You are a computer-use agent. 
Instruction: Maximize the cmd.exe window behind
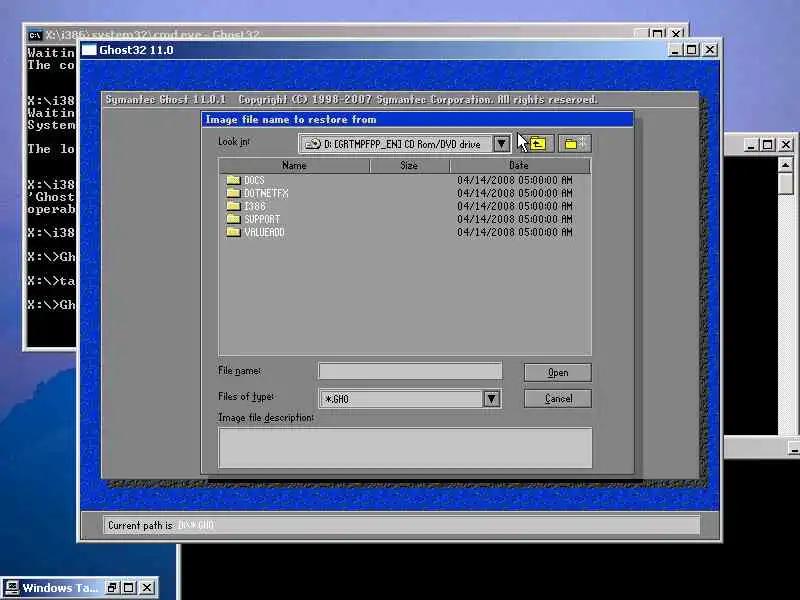point(658,34)
